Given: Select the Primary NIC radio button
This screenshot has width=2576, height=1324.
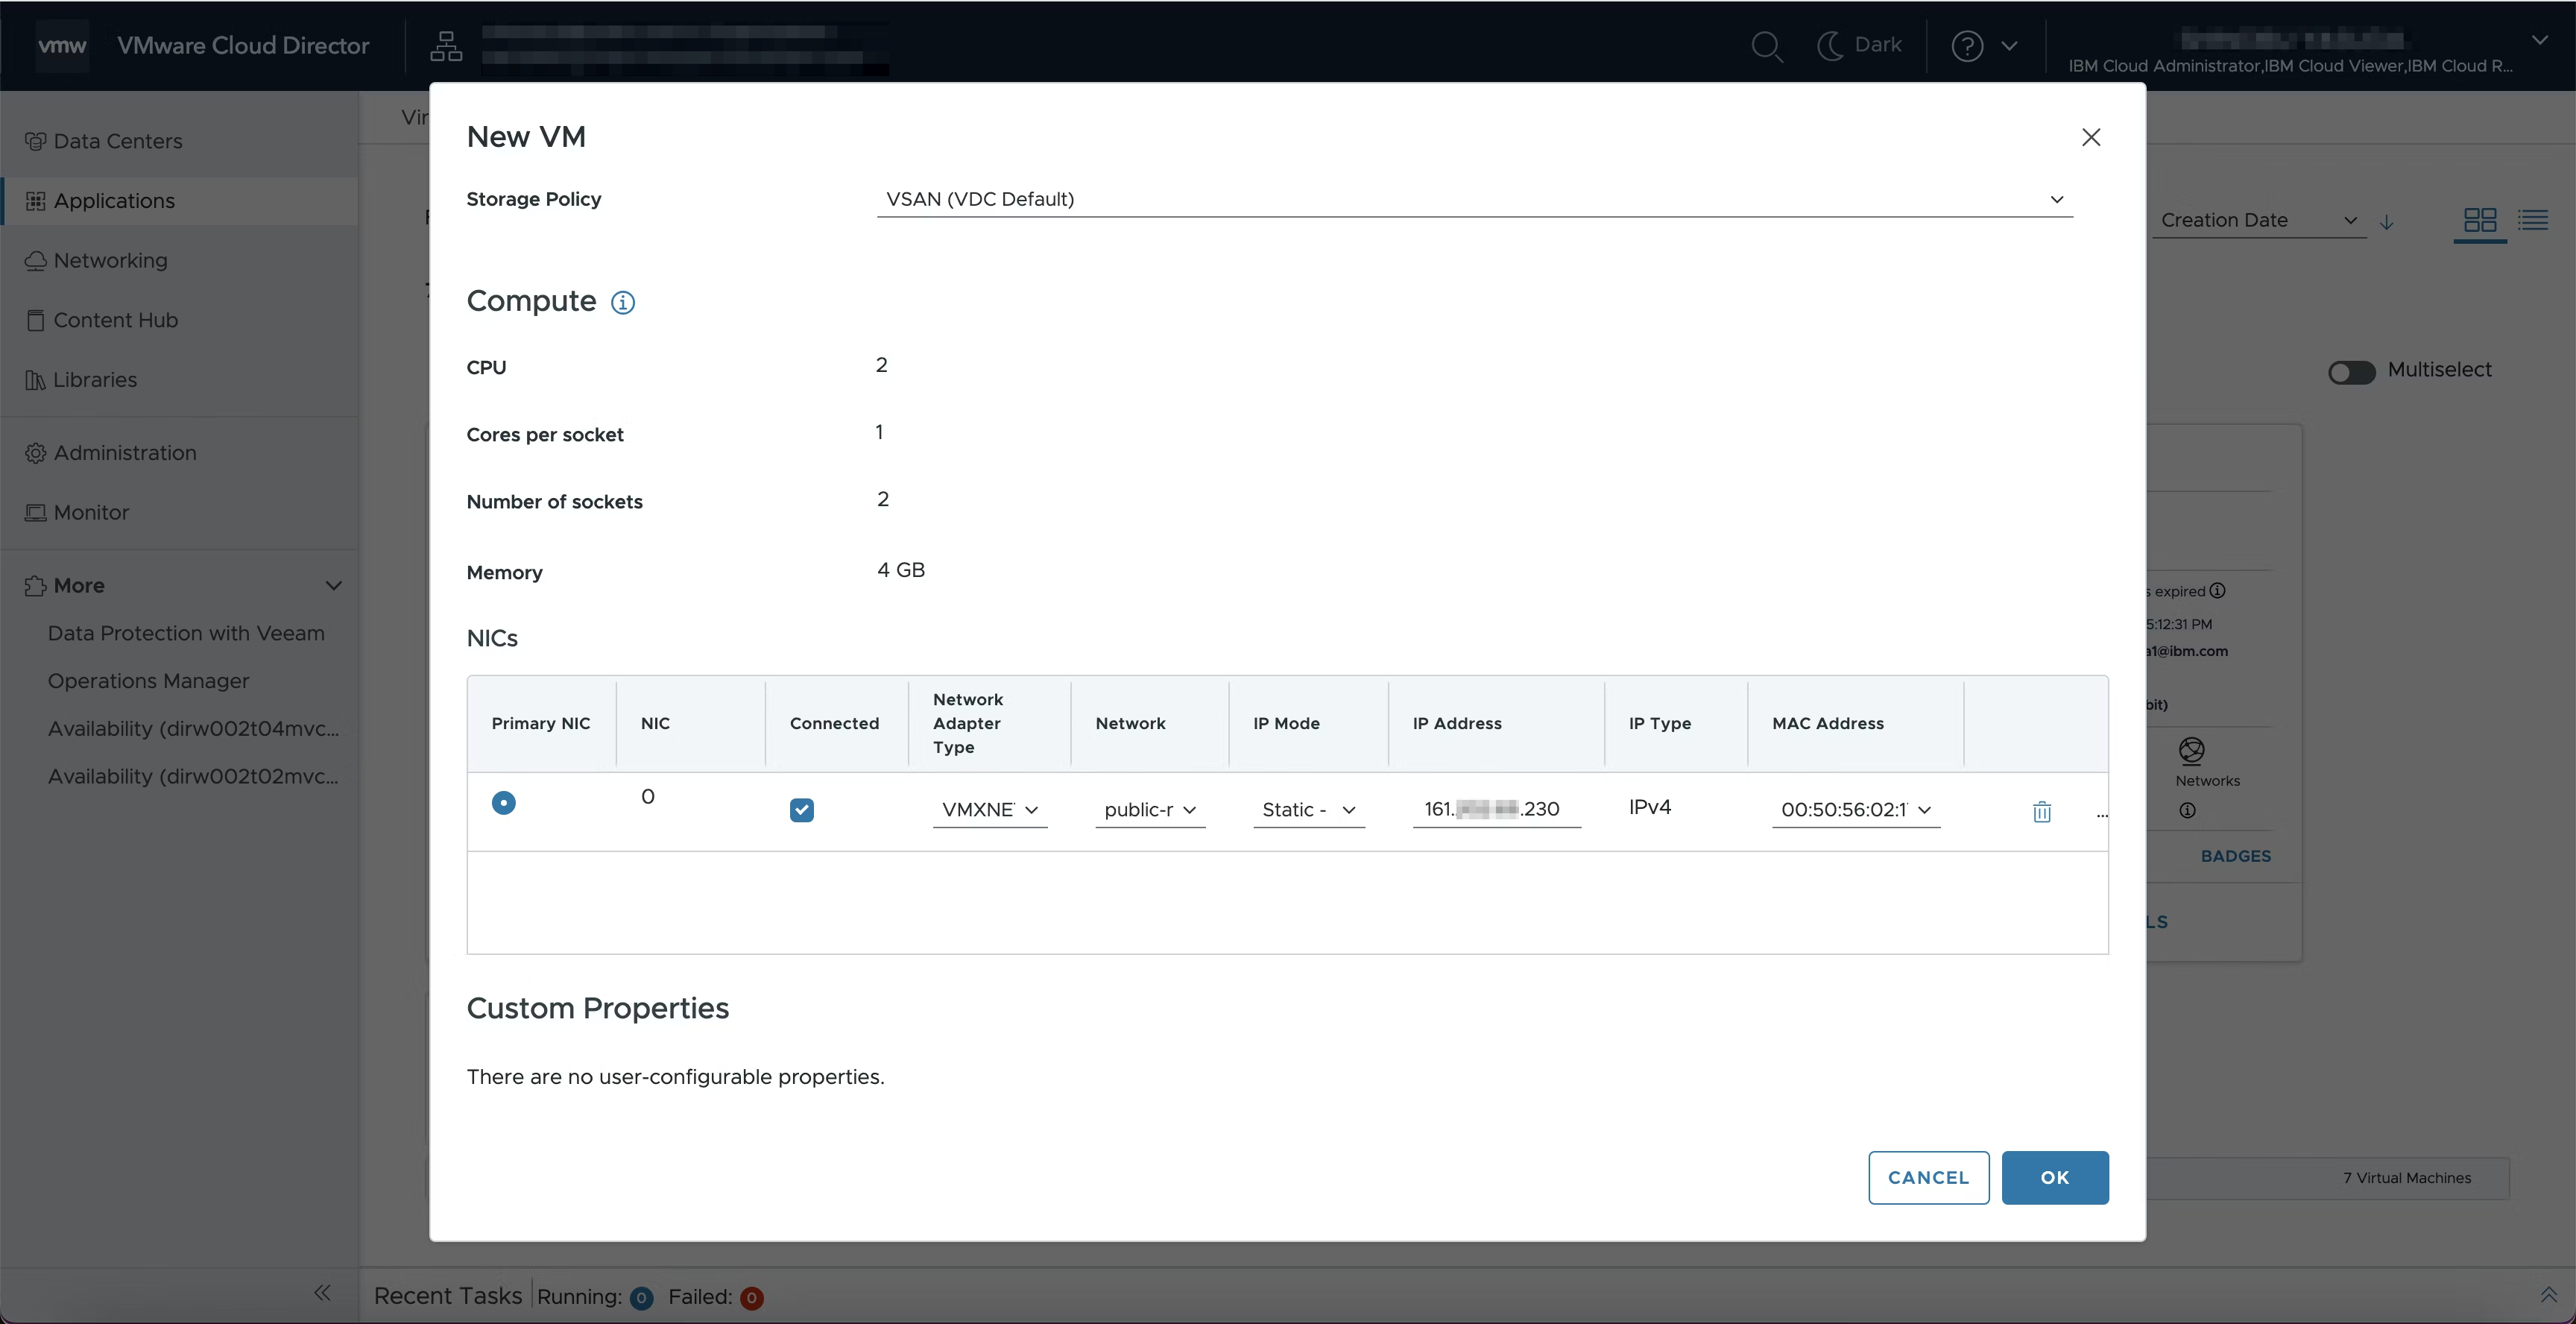Looking at the screenshot, I should pos(503,802).
